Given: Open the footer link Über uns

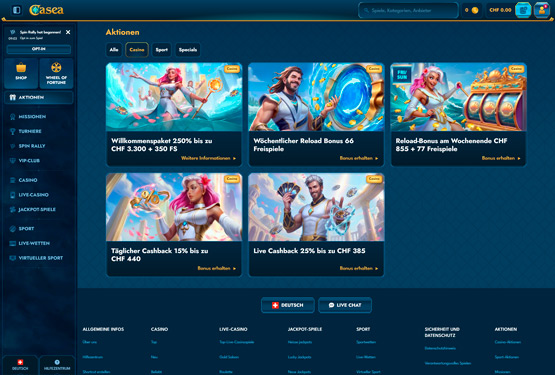Looking at the screenshot, I should 90,342.
